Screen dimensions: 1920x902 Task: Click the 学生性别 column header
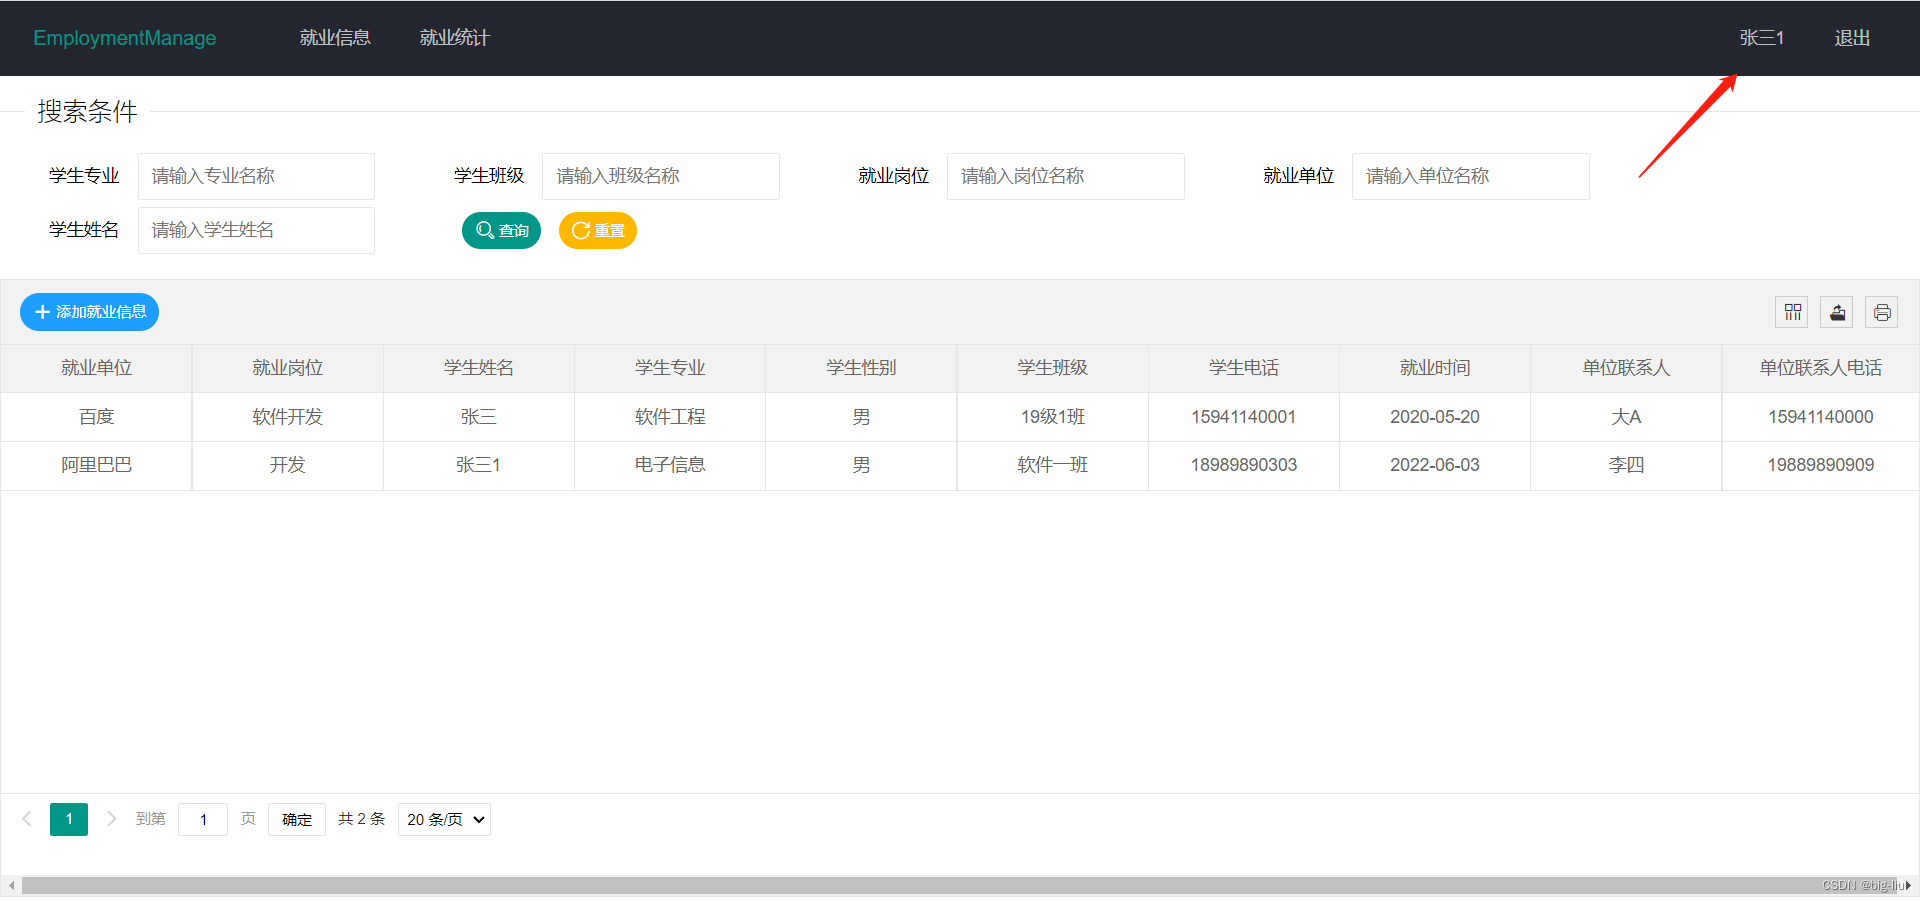pyautogui.click(x=861, y=368)
